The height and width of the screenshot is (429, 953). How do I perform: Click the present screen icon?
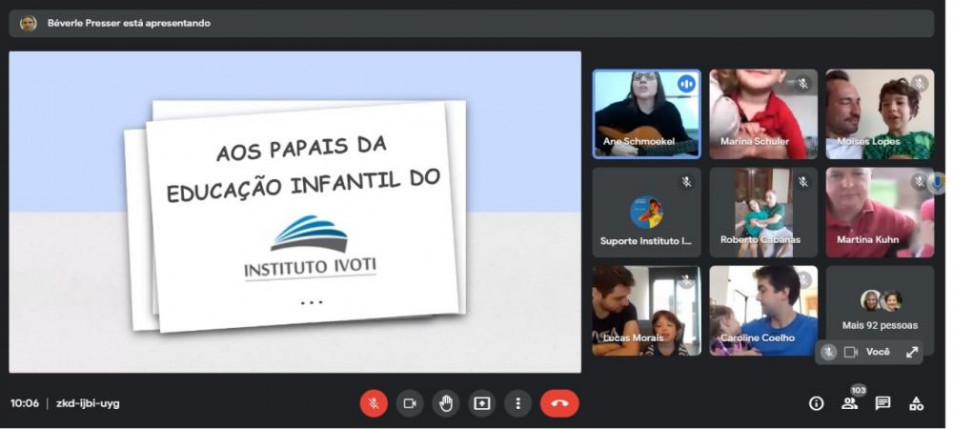pos(482,403)
